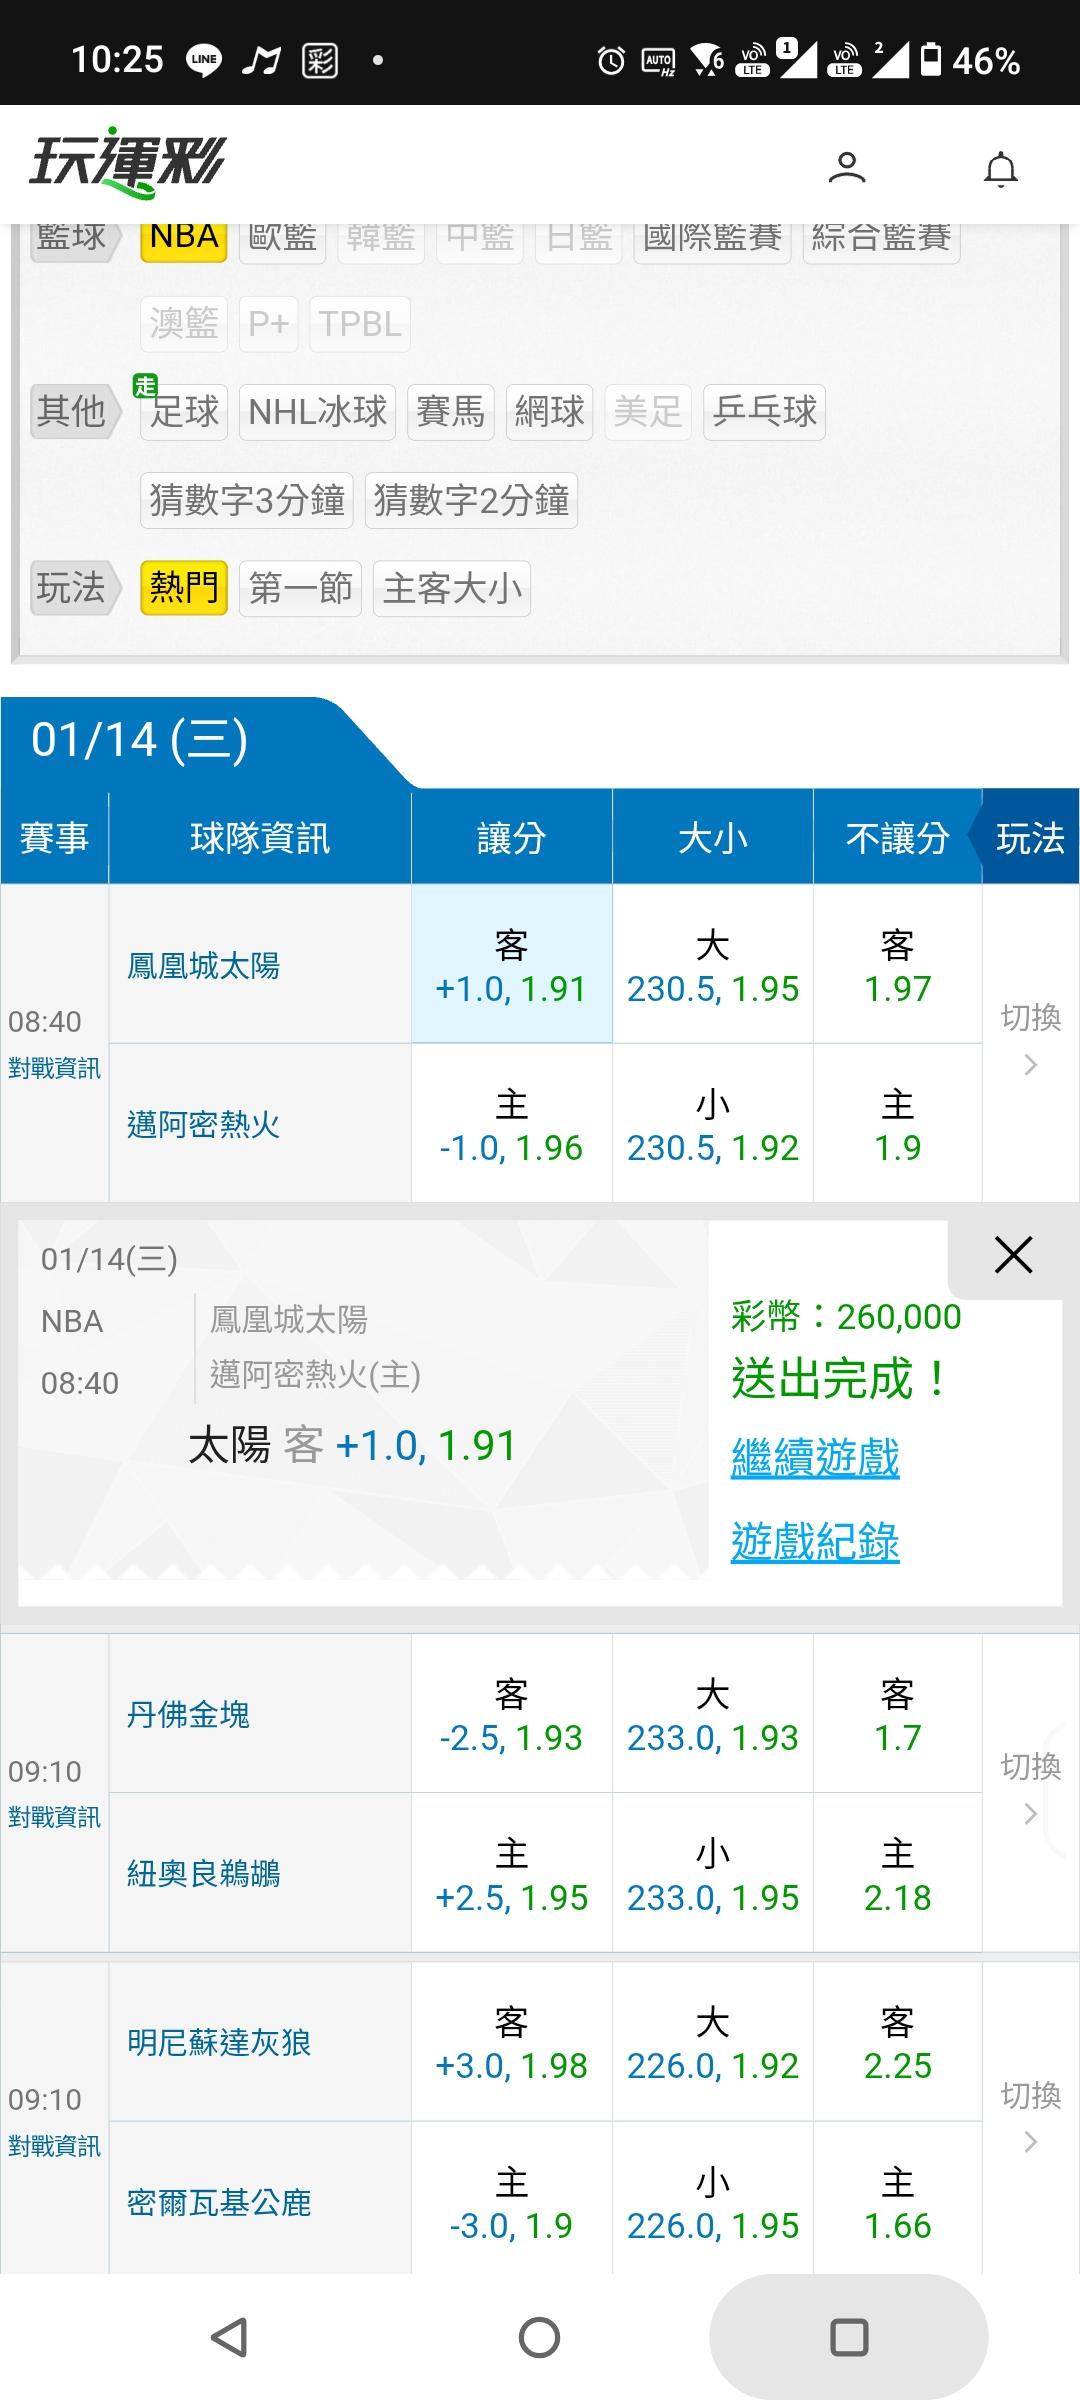This screenshot has height=2400, width=1080.
Task: Open 對戰資訊 for Nuggets 09:10 game
Action: (x=54, y=1817)
